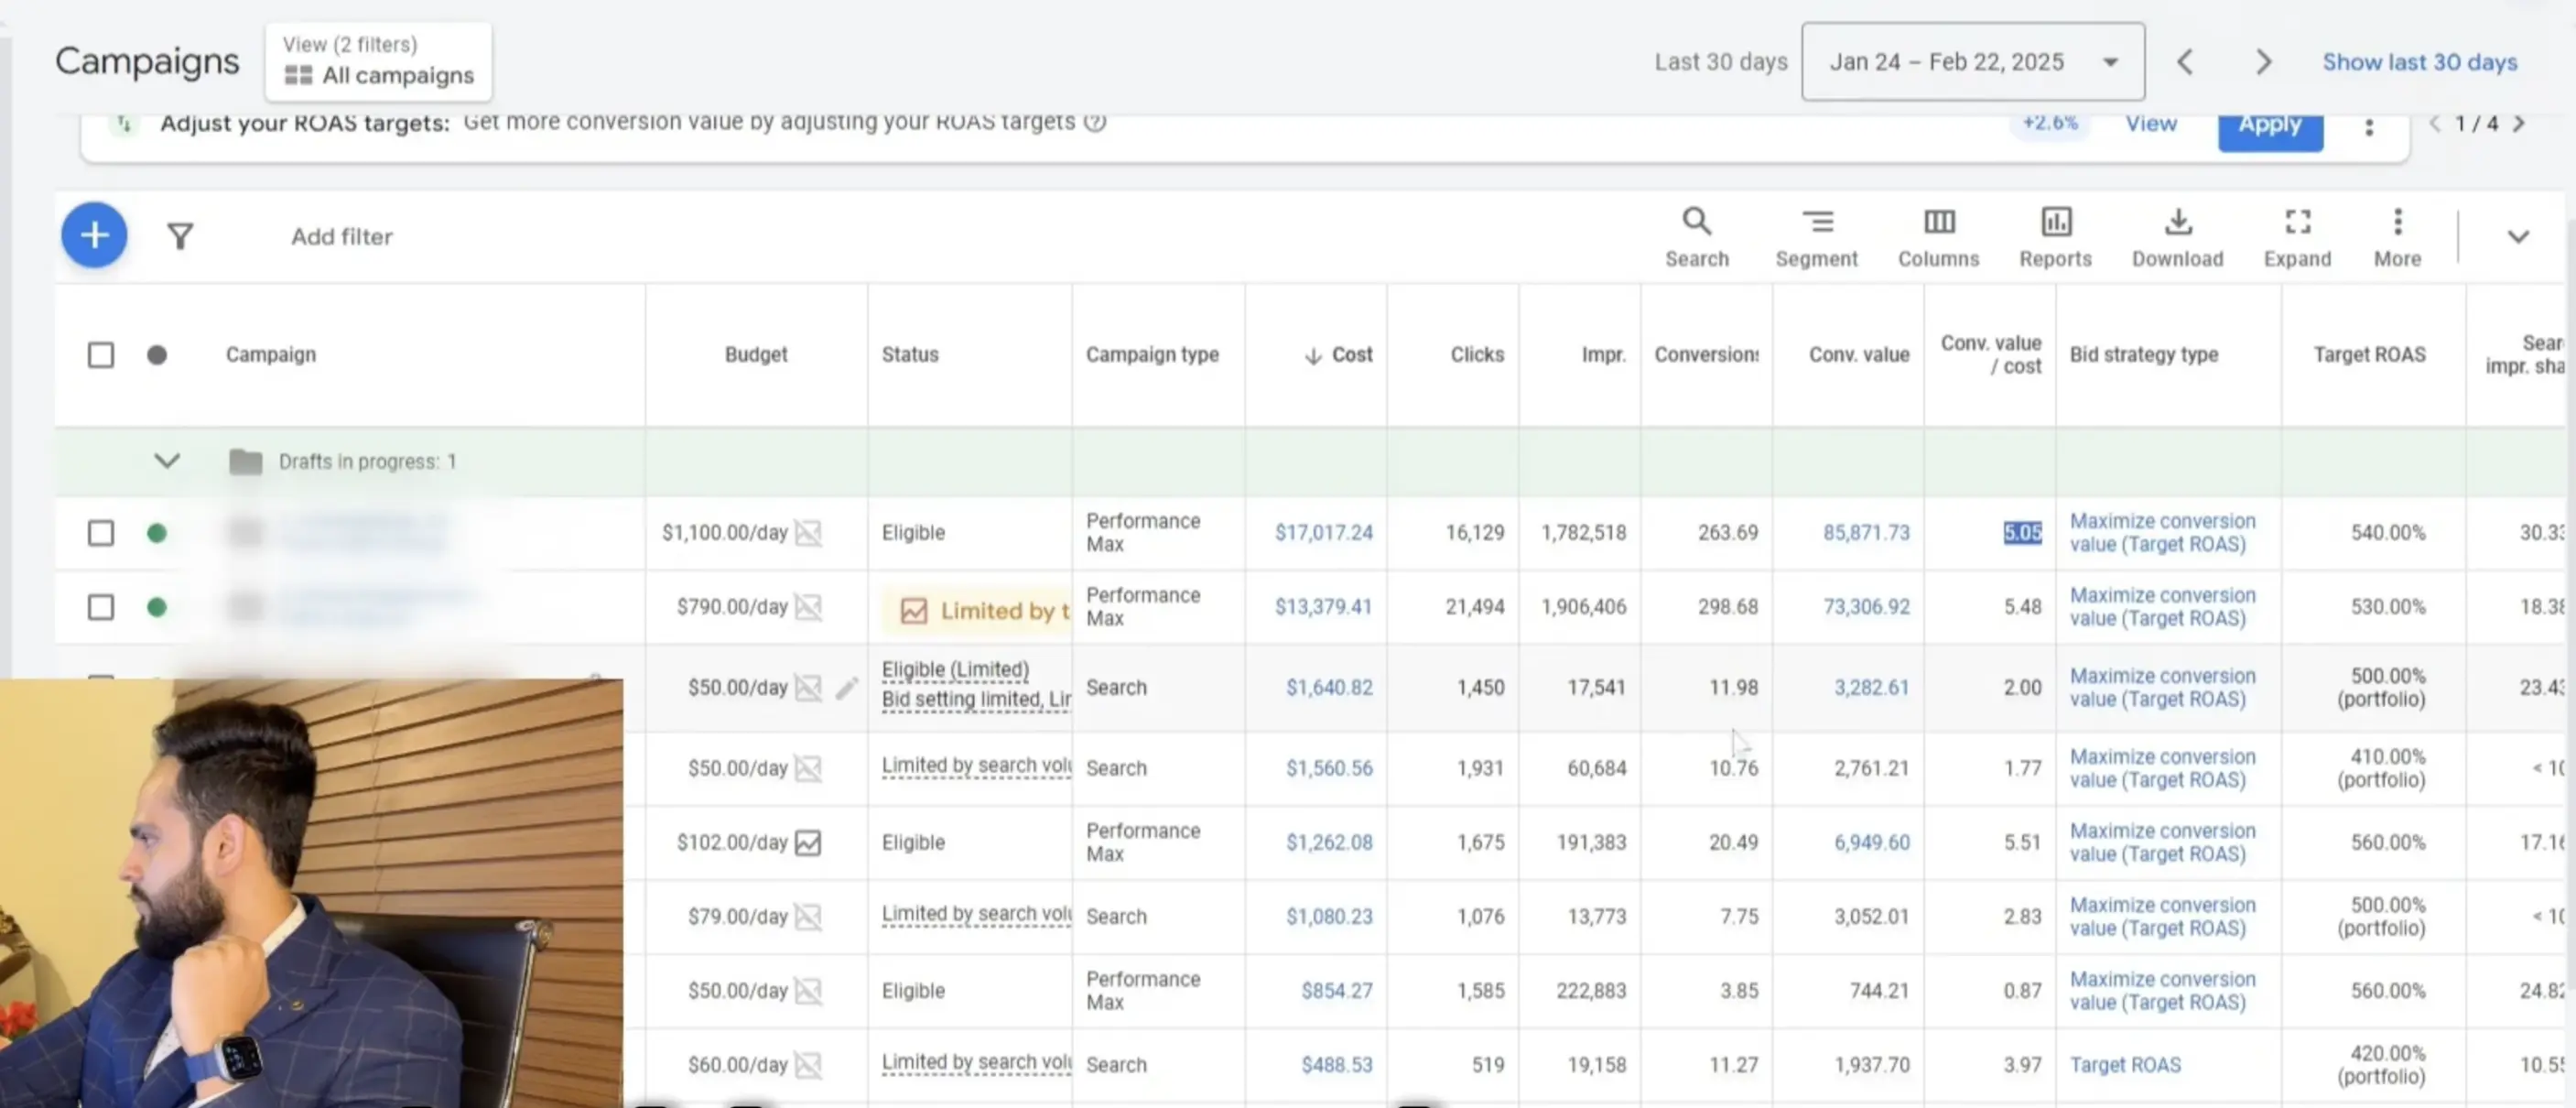Collapse the Drafts in progress section
The height and width of the screenshot is (1108, 2576).
167,461
